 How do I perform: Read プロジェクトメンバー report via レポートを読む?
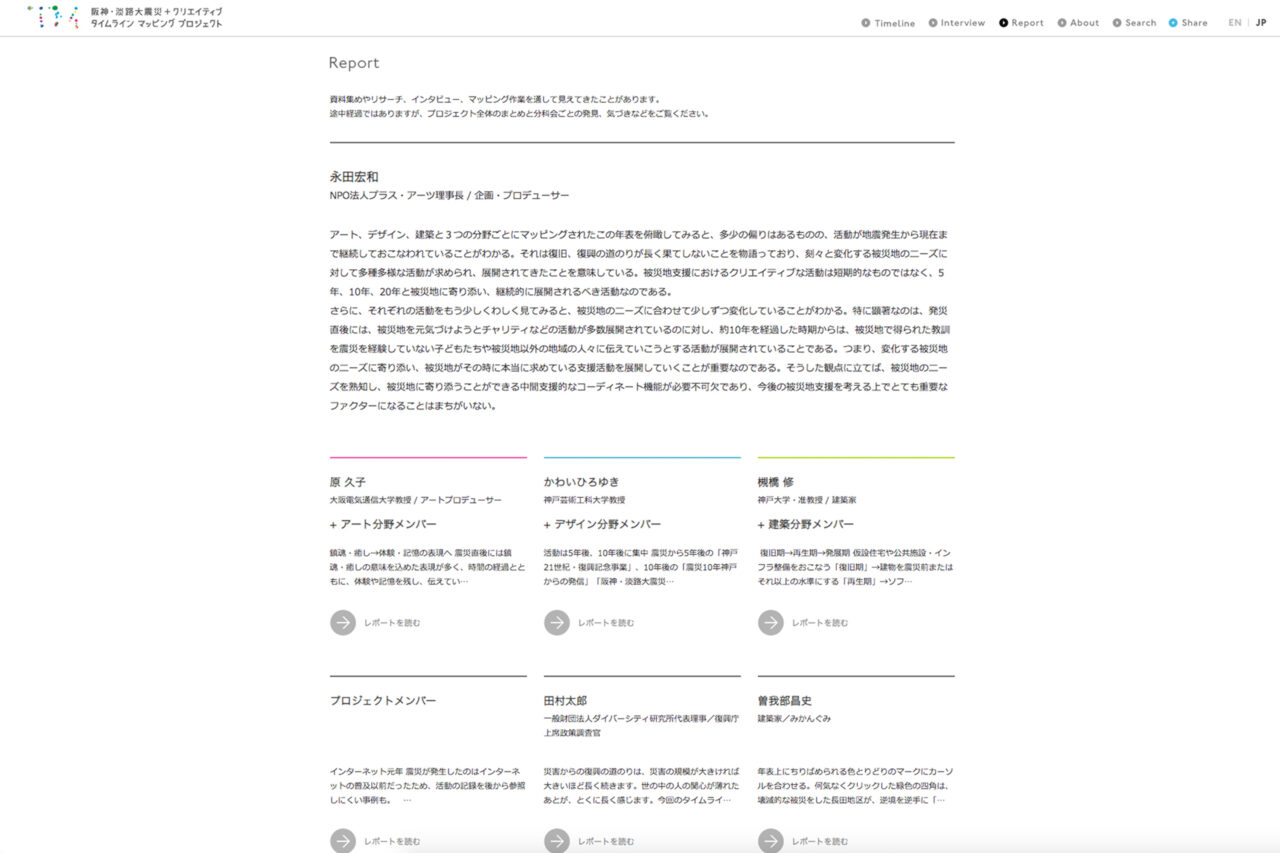392,842
